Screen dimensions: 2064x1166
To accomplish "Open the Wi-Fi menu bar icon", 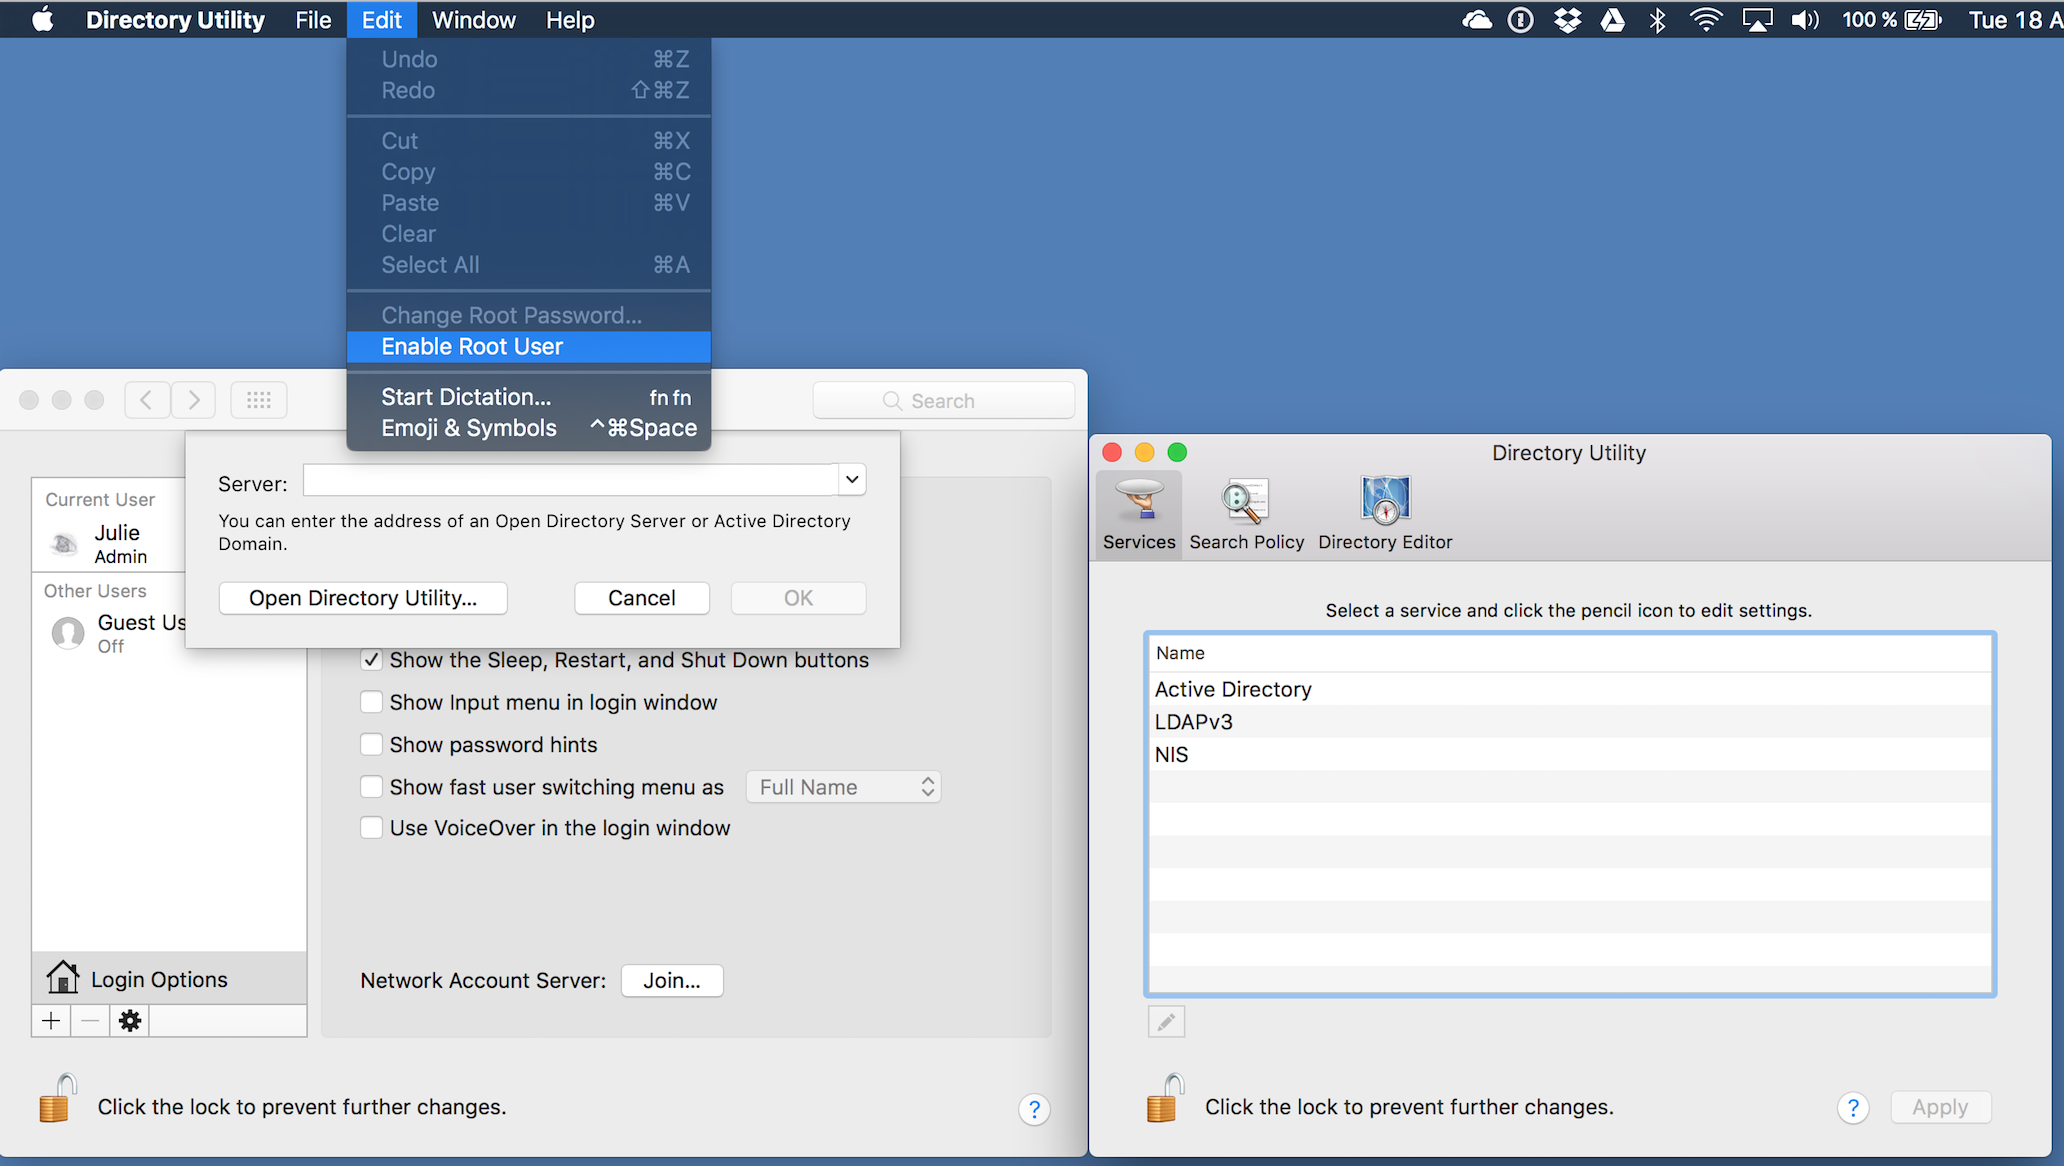I will coord(1706,20).
